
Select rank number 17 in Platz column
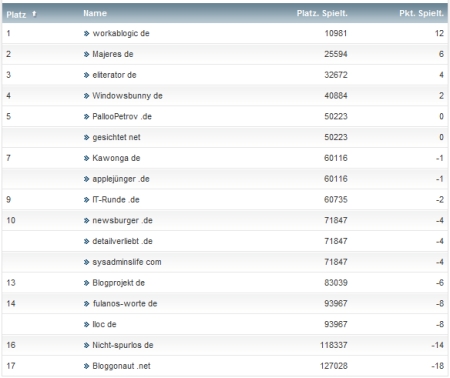click(x=11, y=366)
